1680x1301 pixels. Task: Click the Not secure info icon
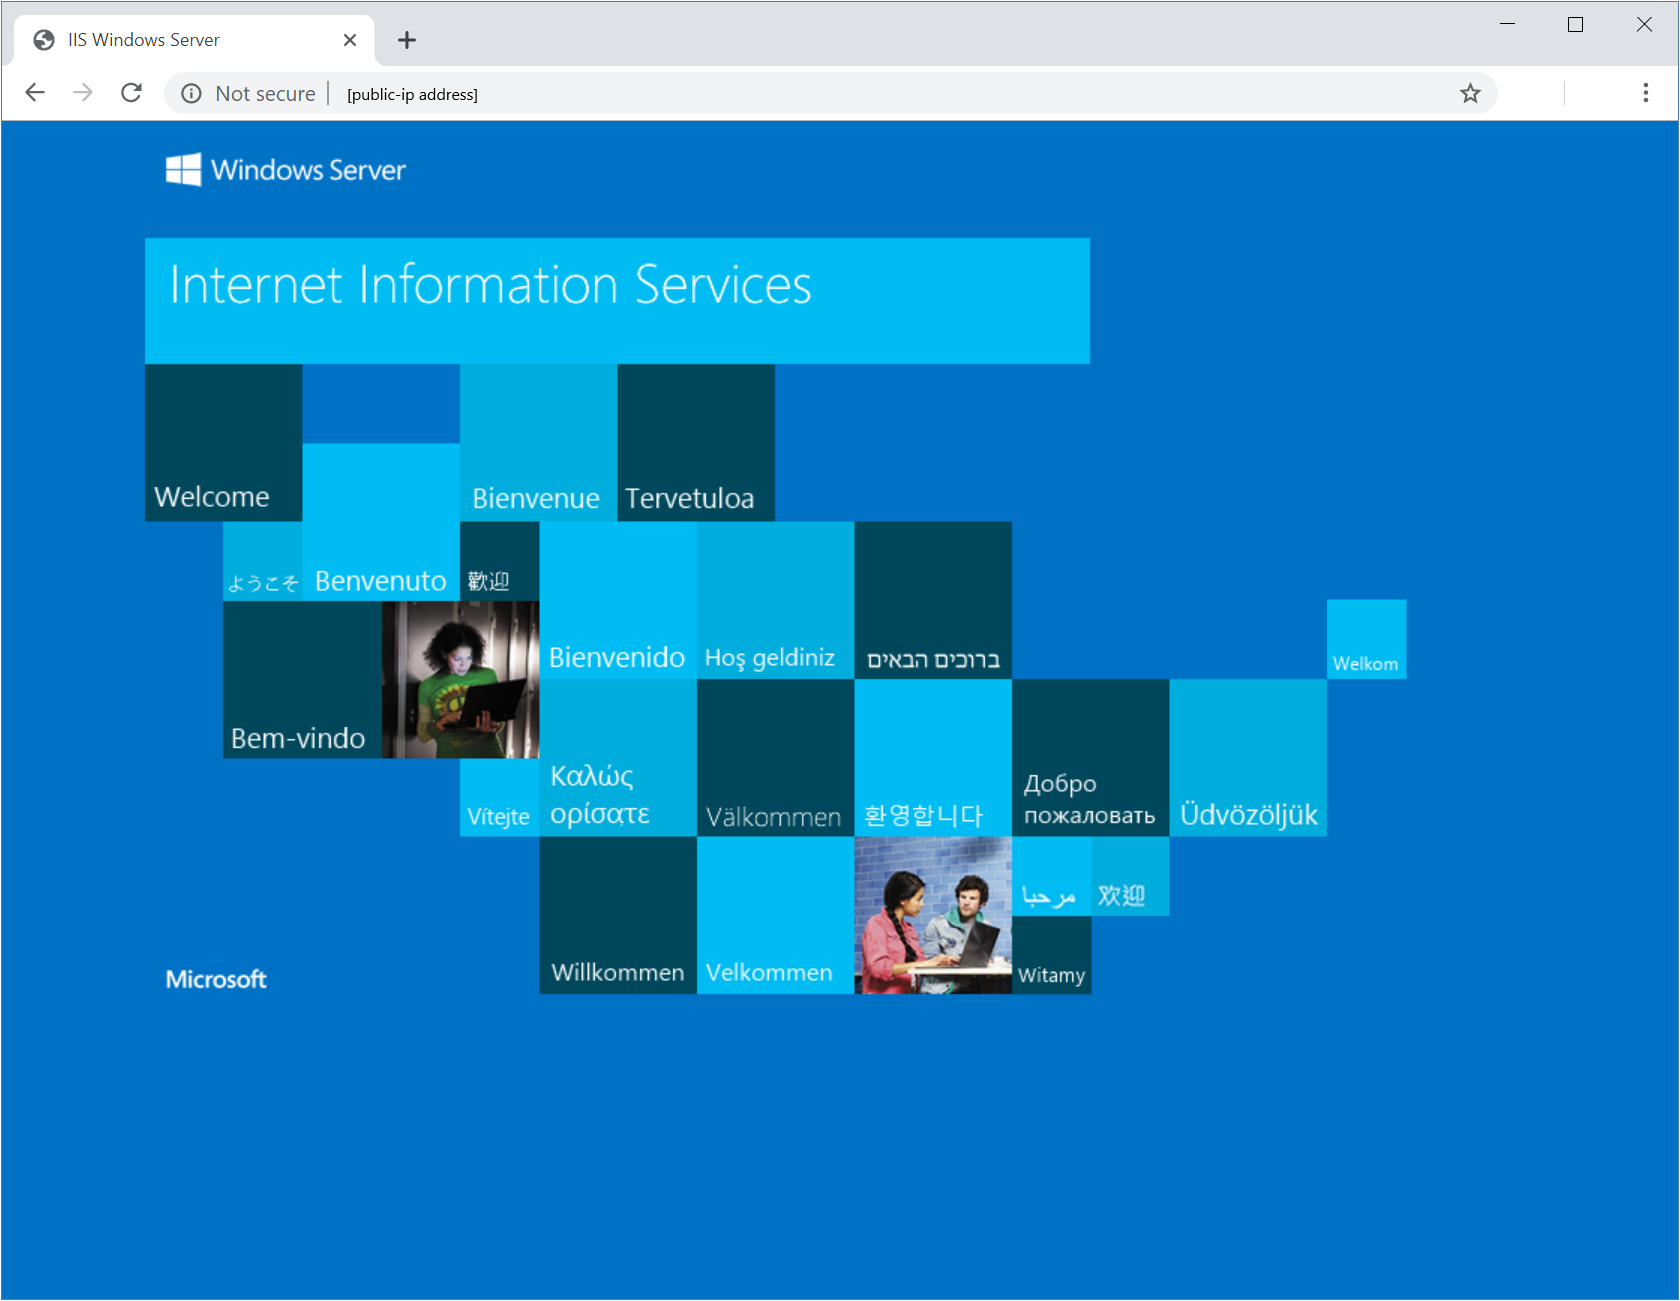pyautogui.click(x=191, y=93)
